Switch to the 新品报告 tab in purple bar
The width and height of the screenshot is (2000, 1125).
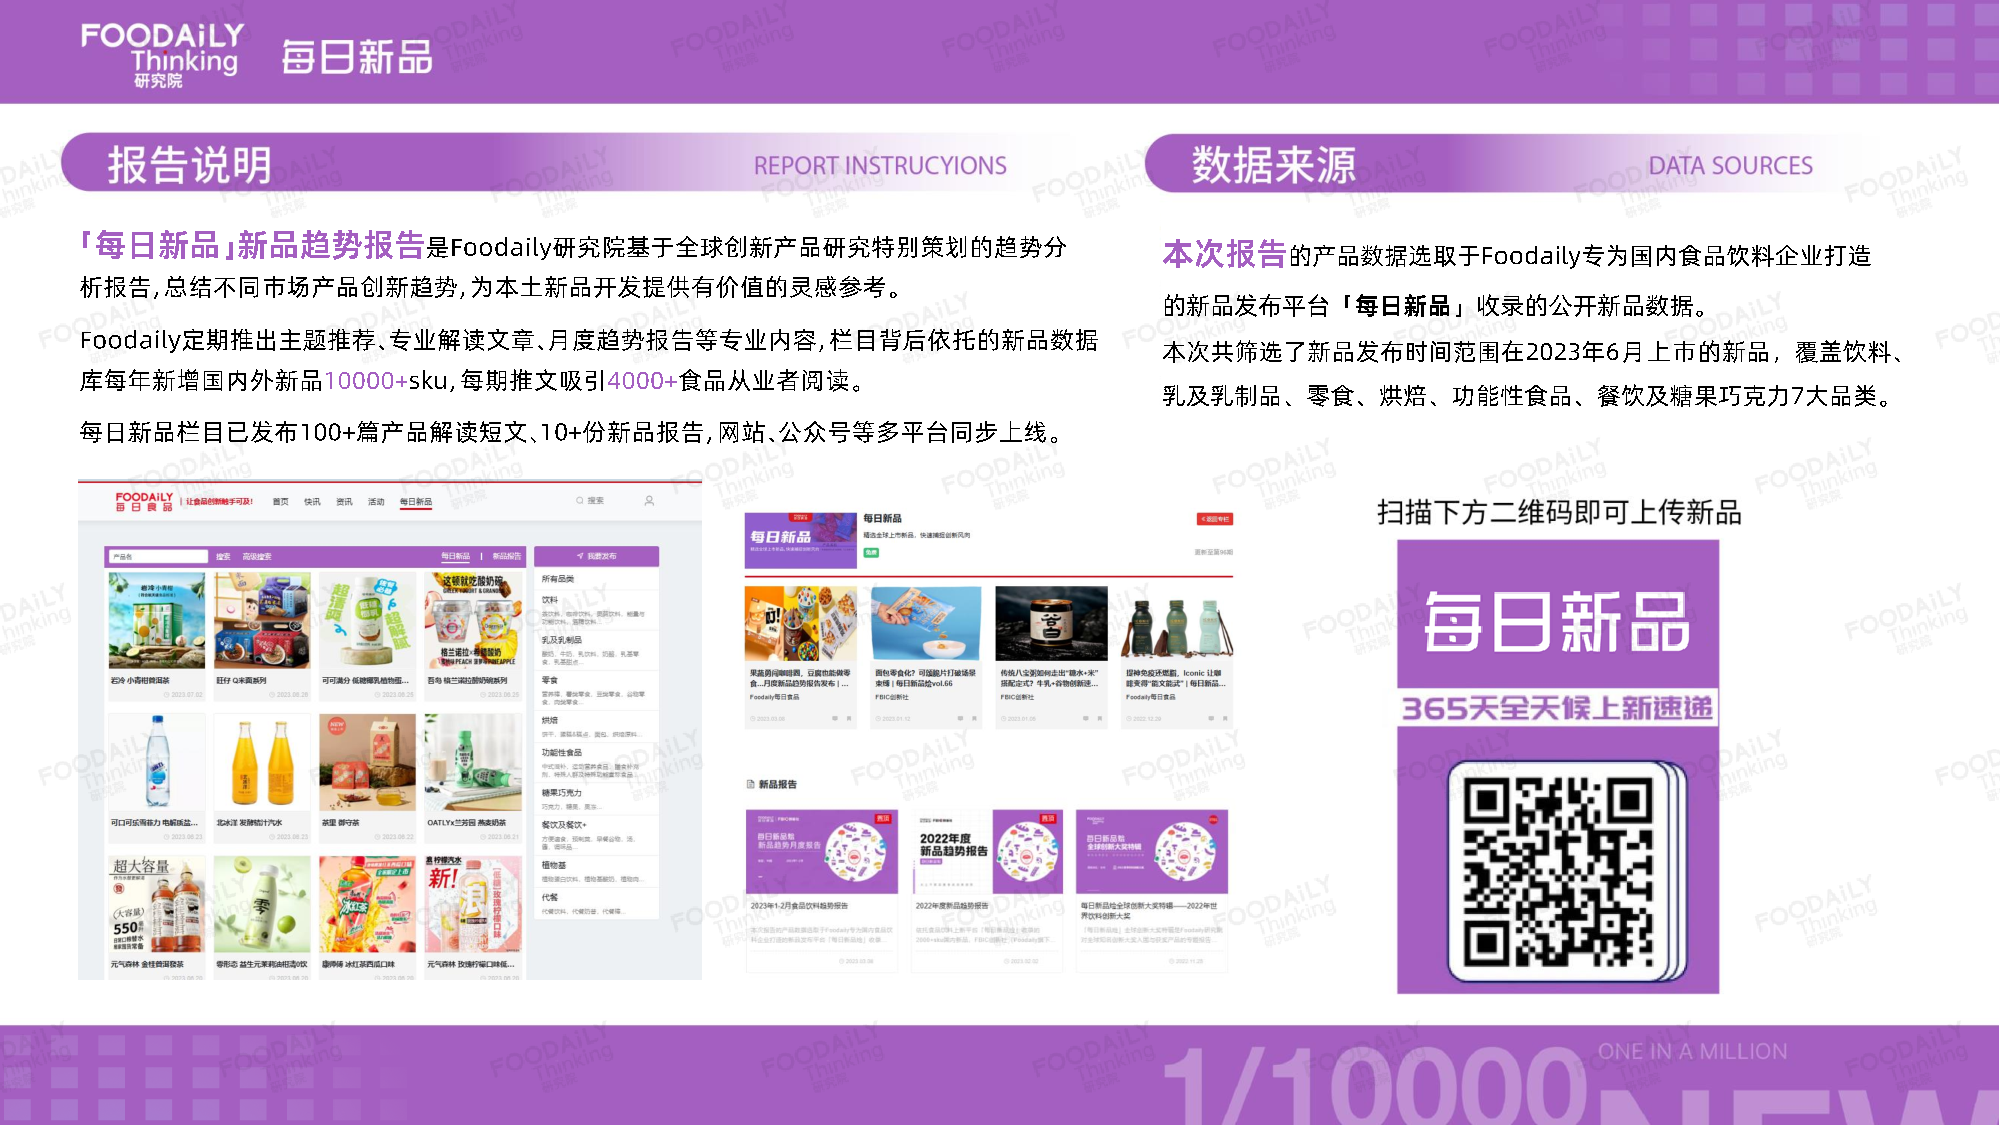coord(507,557)
